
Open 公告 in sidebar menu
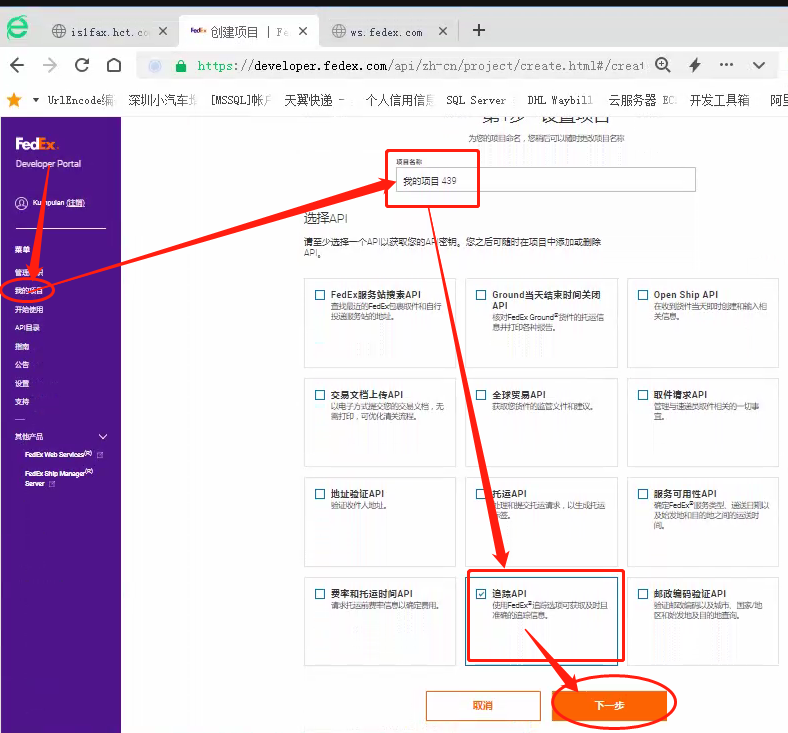point(22,364)
